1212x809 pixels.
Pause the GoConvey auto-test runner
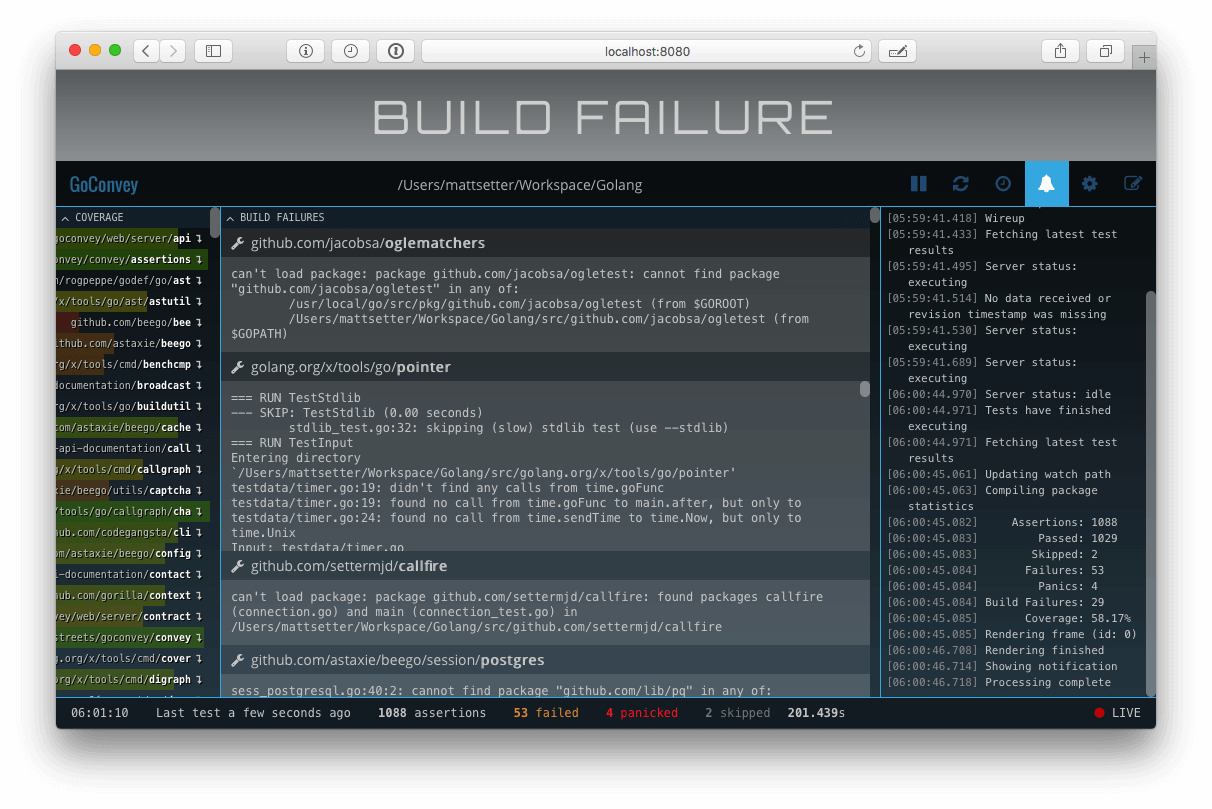pyautogui.click(x=918, y=184)
